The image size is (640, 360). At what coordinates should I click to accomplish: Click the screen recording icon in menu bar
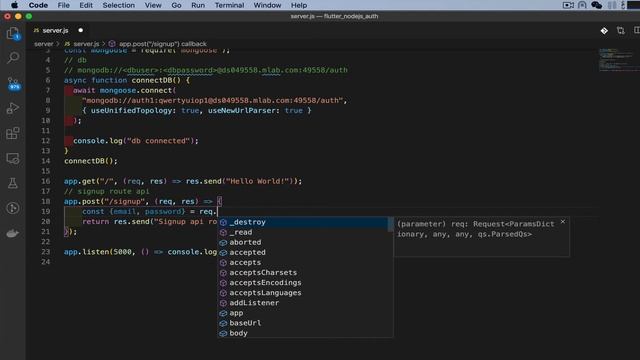(x=568, y=5)
